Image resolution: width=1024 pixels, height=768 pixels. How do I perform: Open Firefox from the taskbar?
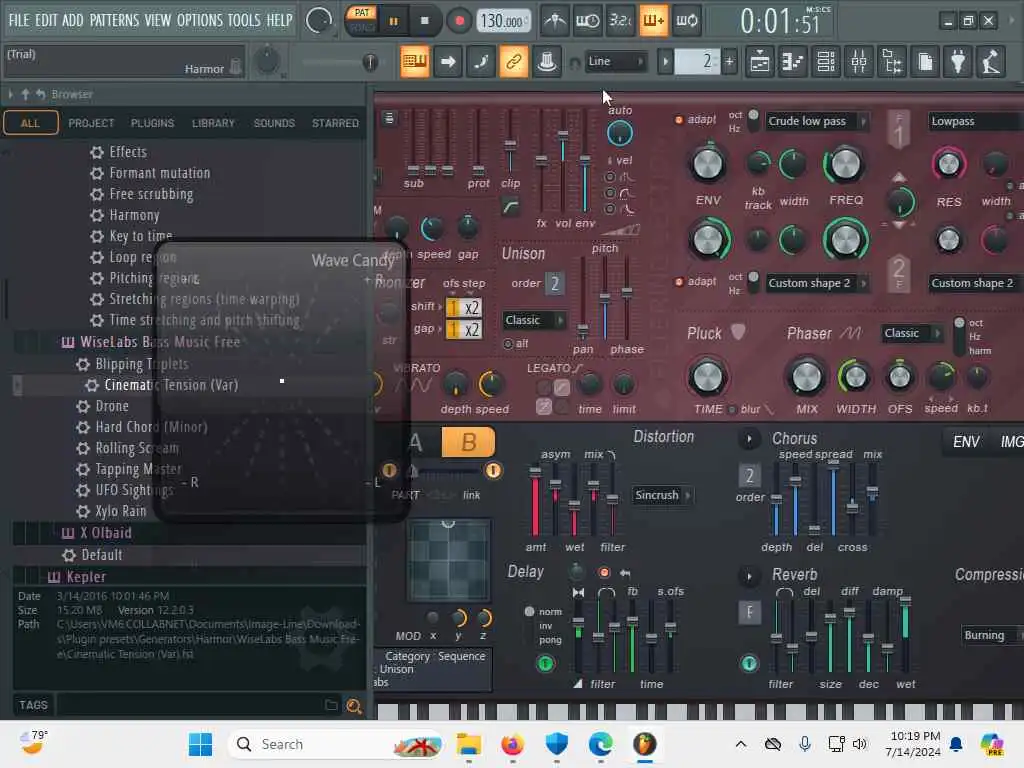pos(513,744)
